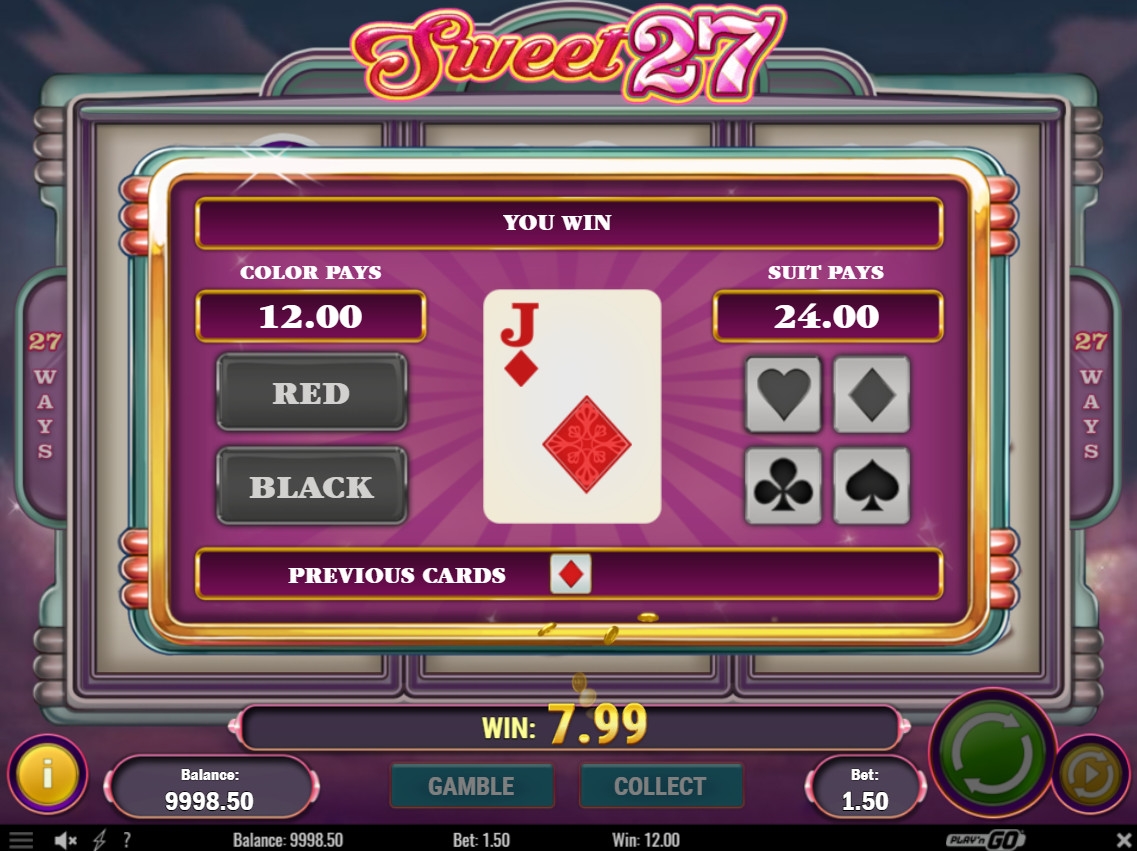1137x851 pixels.
Task: Choose the hearts suit card
Action: (x=783, y=394)
